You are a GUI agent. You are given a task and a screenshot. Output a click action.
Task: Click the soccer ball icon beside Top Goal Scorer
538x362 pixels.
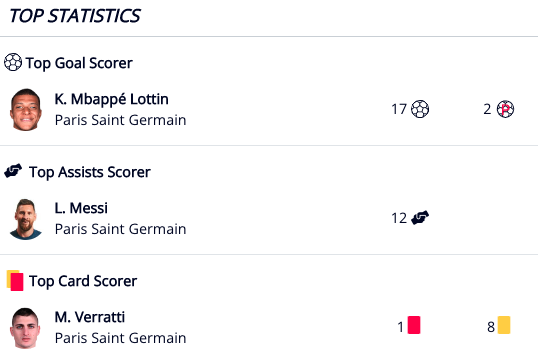pos(13,62)
